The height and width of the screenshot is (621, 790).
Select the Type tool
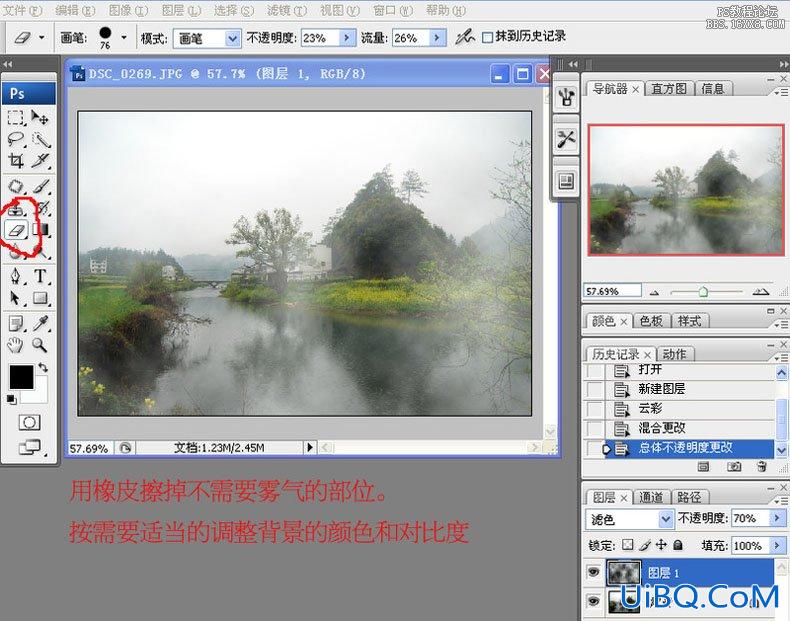point(40,276)
